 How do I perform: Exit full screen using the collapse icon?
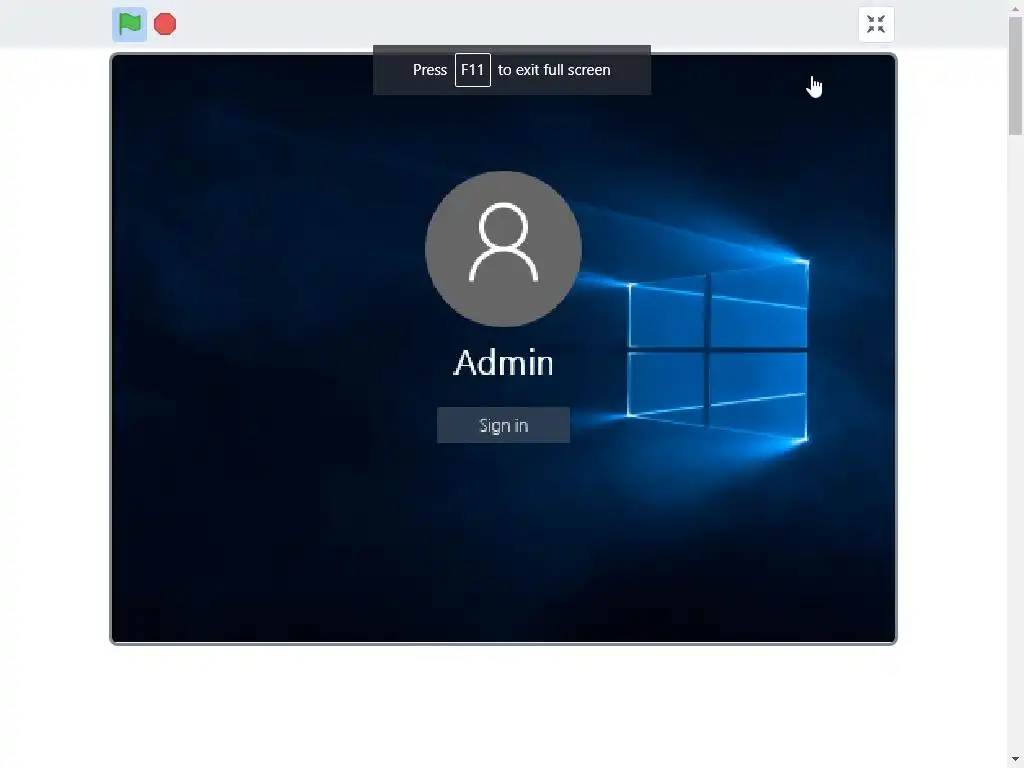pyautogui.click(x=876, y=24)
